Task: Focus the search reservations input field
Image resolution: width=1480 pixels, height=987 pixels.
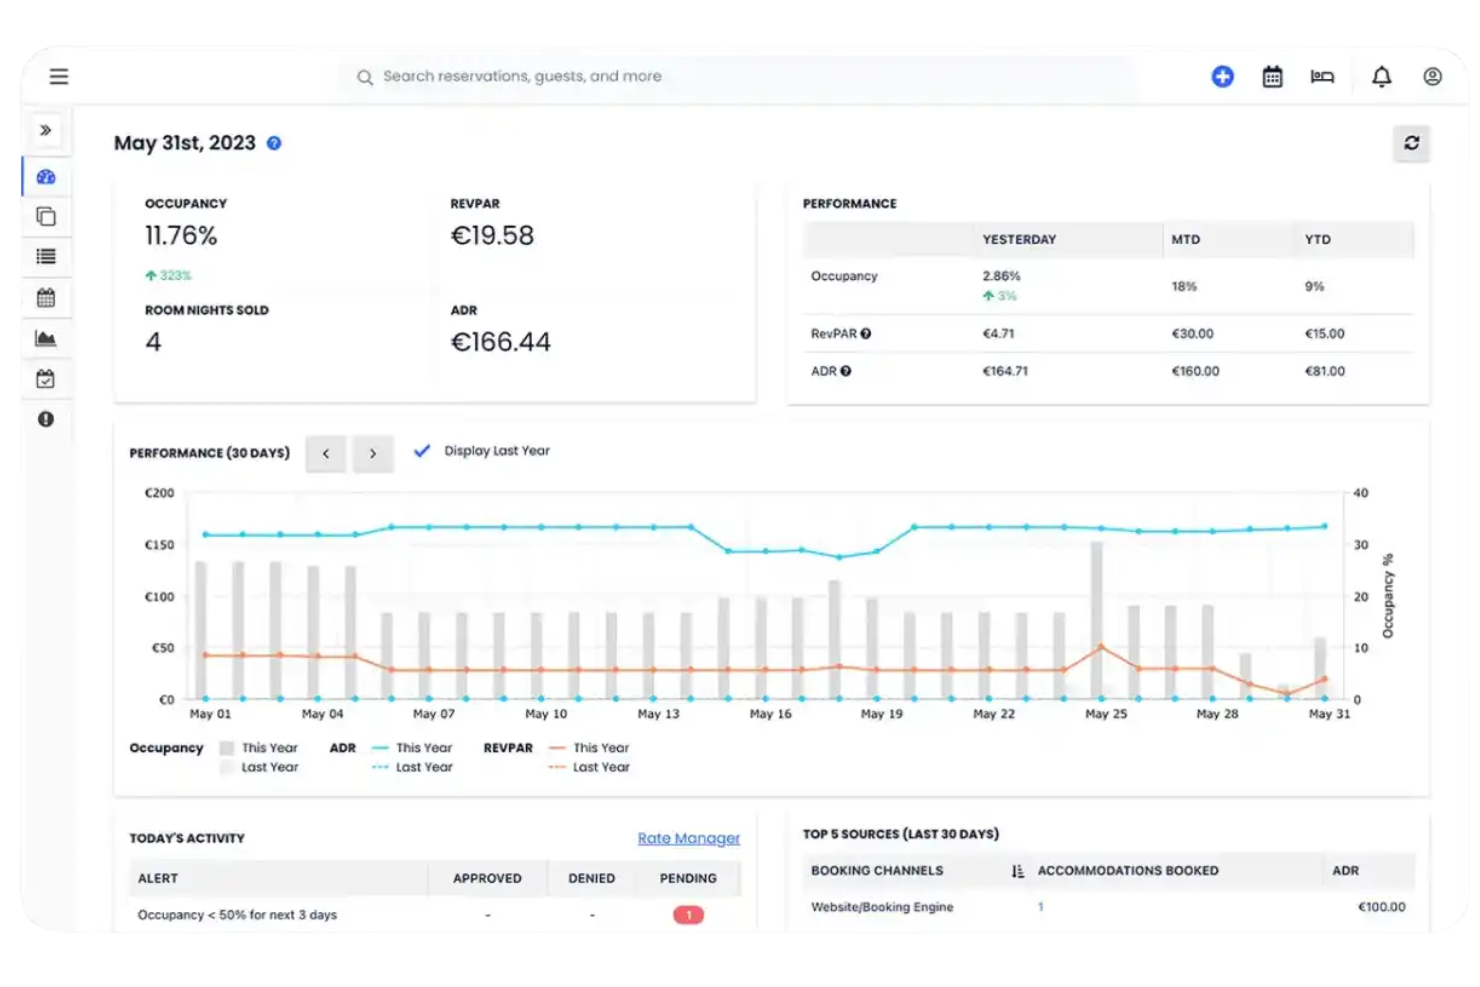Action: [x=740, y=76]
